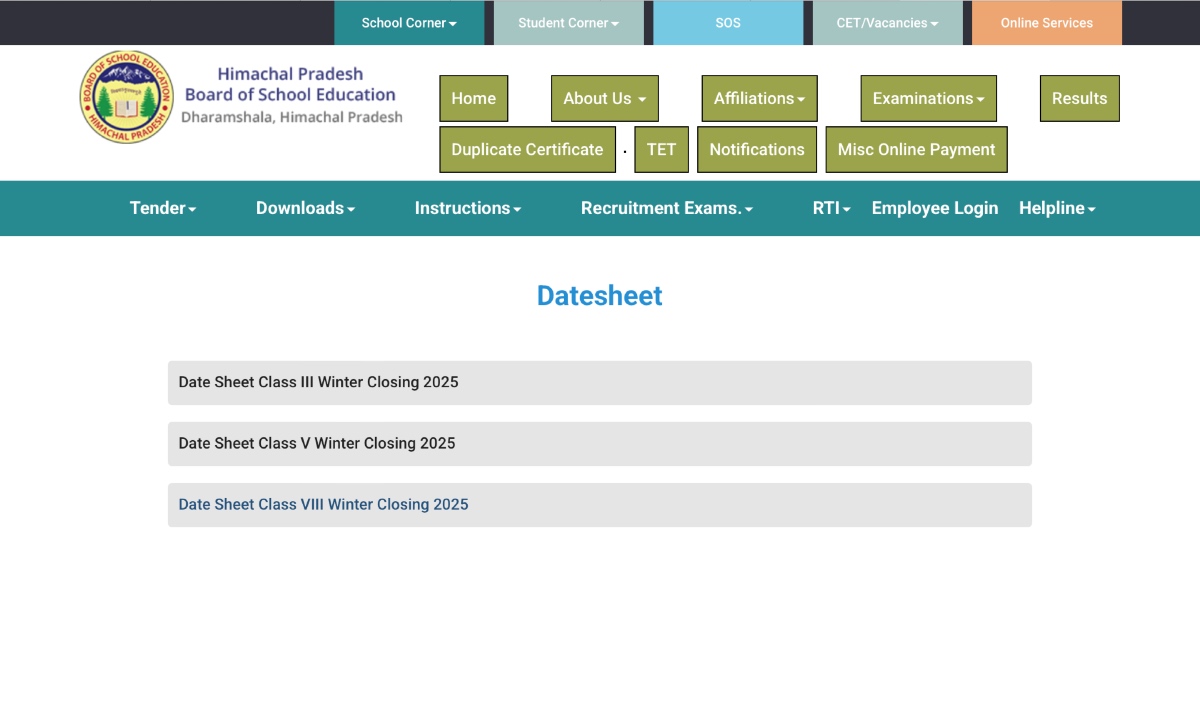
Task: Expand the School Corner dropdown
Action: coord(409,22)
